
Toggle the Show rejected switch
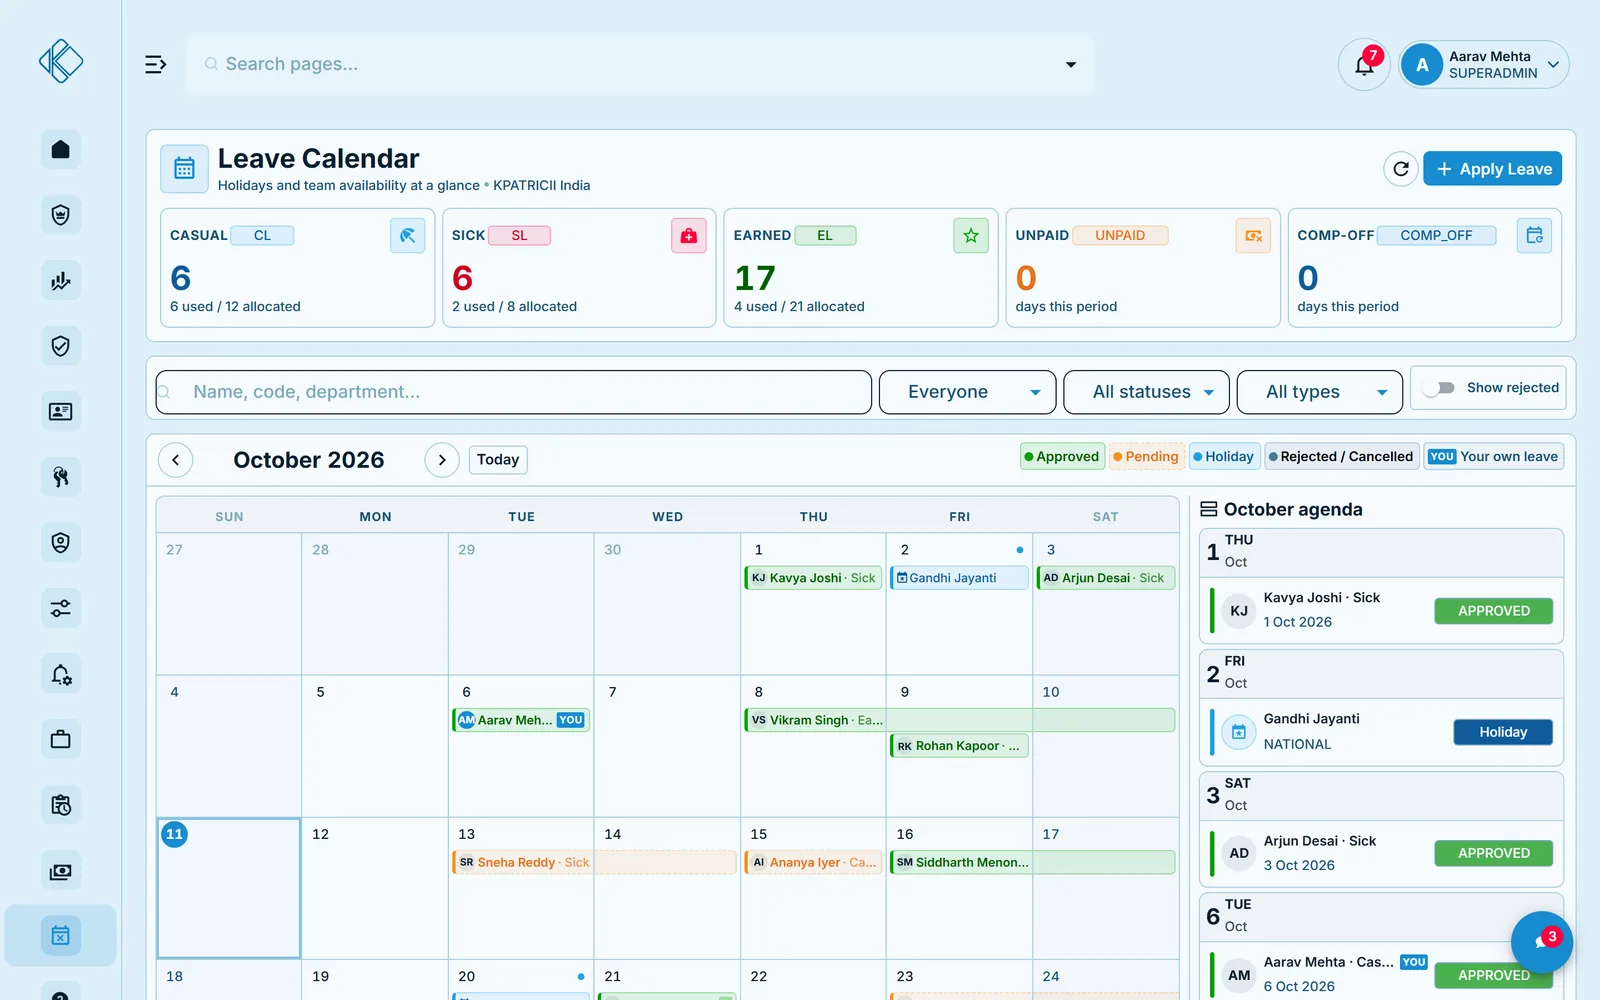pos(1439,388)
